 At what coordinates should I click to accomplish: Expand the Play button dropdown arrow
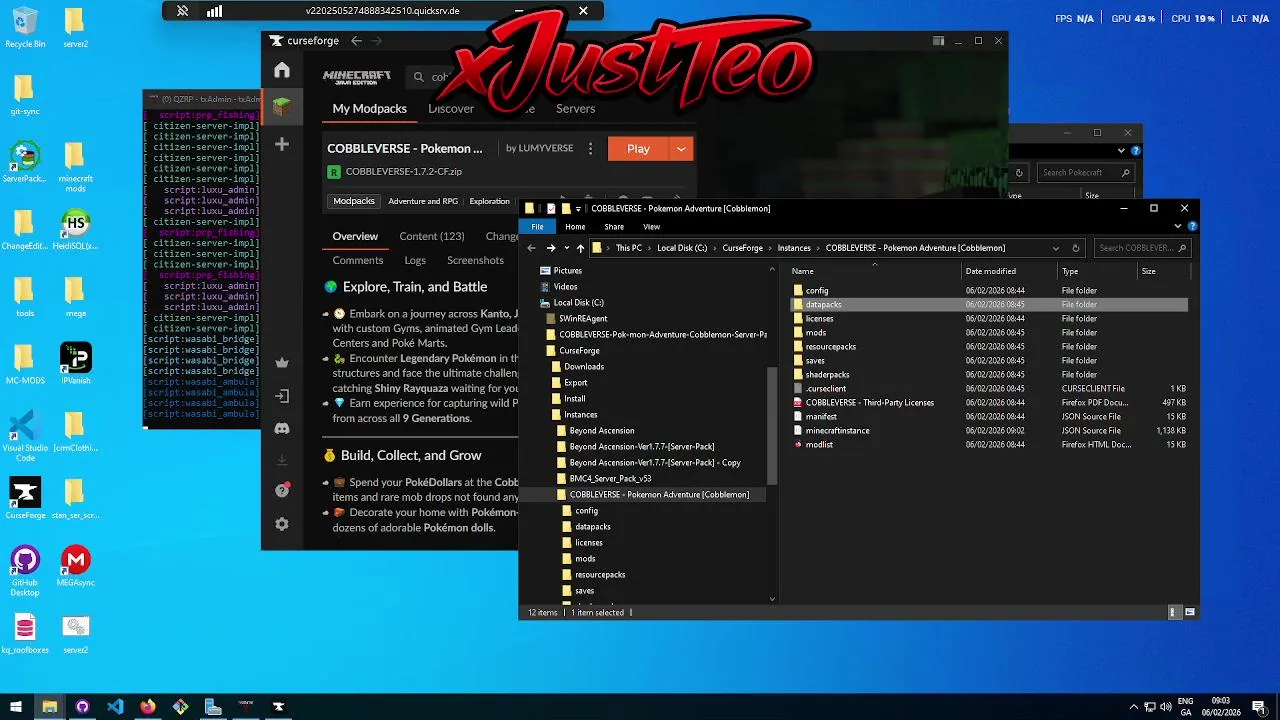(x=681, y=148)
